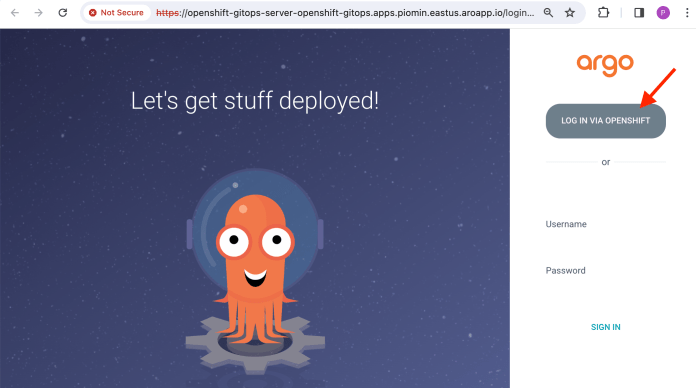Open the purple profile avatar menu

[663, 12]
